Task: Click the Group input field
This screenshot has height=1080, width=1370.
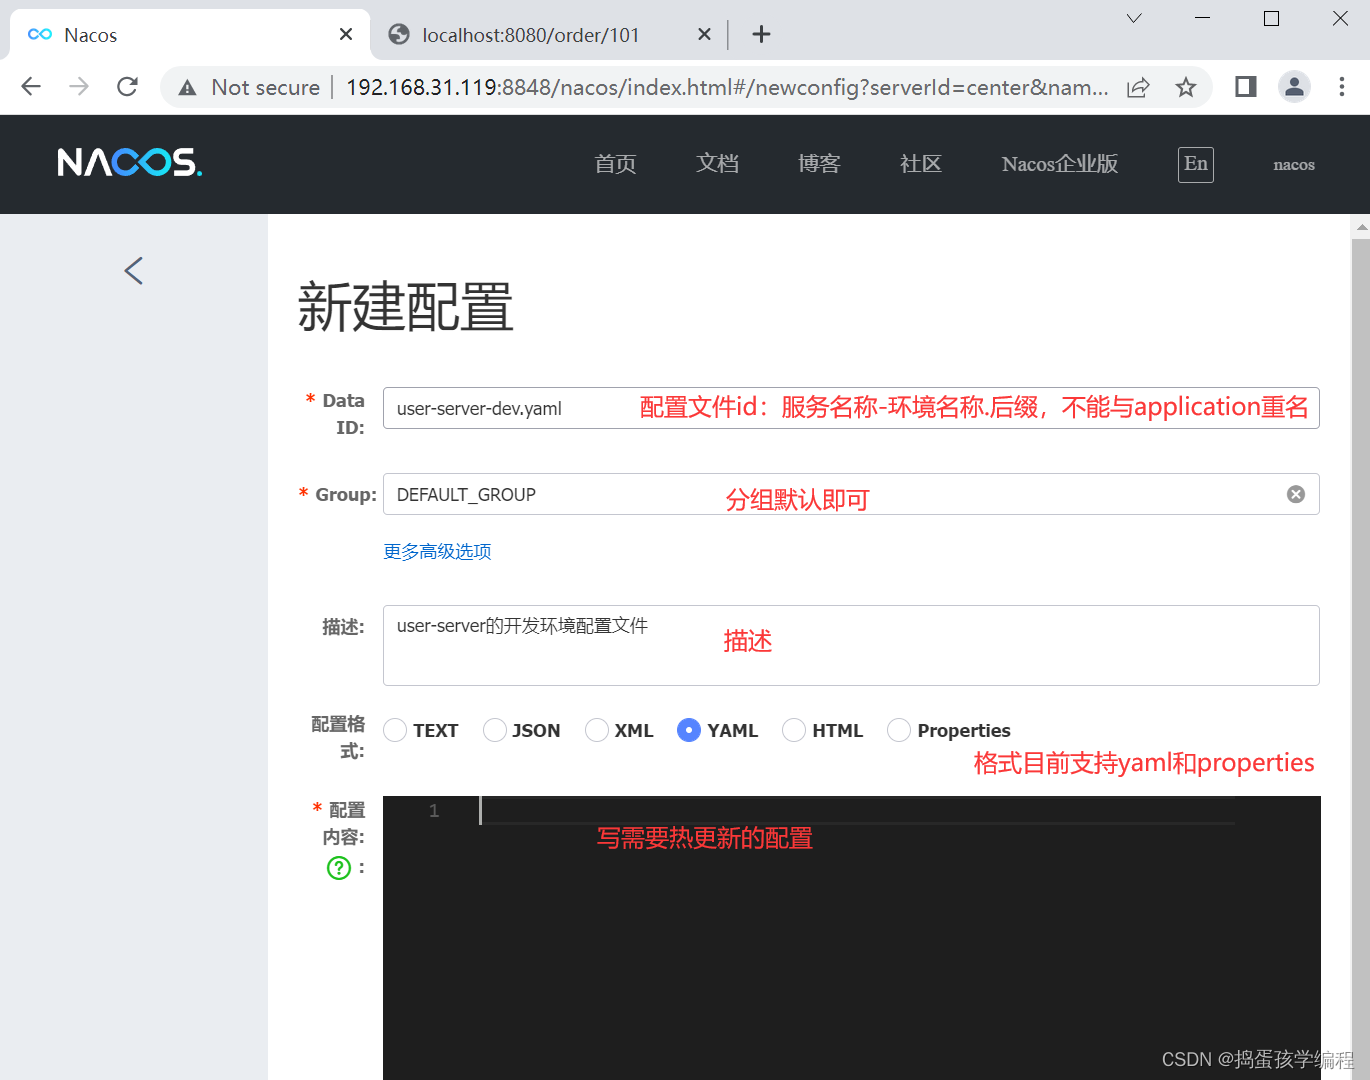Action: (x=851, y=494)
